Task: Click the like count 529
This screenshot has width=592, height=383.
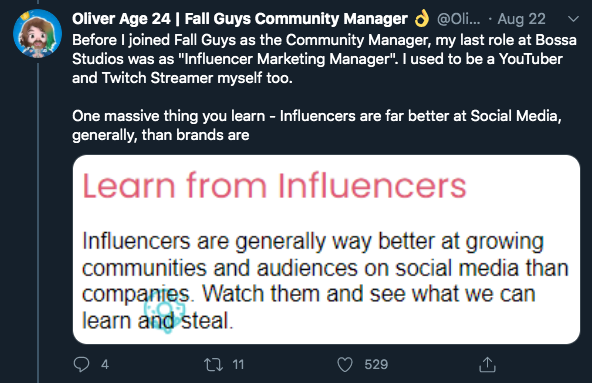Action: pos(376,364)
